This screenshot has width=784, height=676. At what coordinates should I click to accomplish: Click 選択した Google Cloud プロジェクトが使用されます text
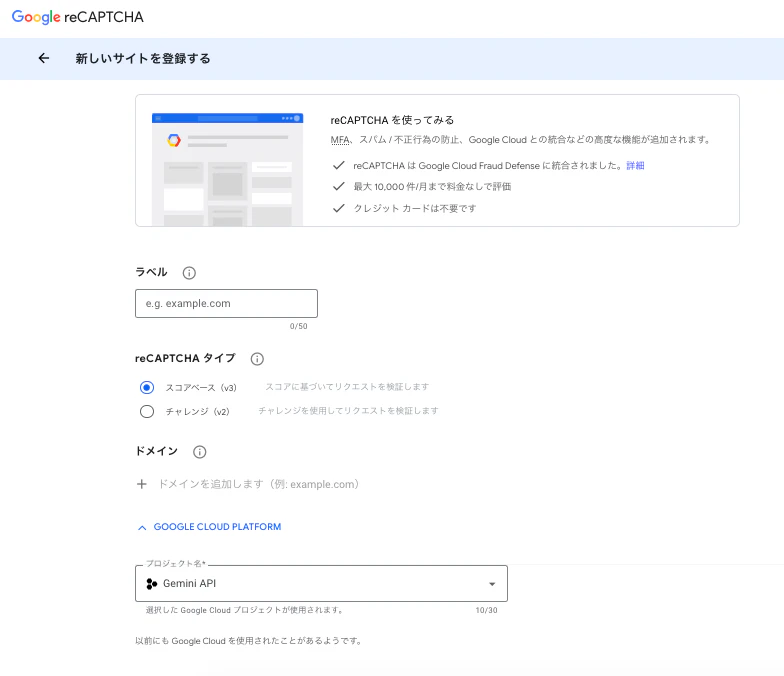[x=244, y=610]
